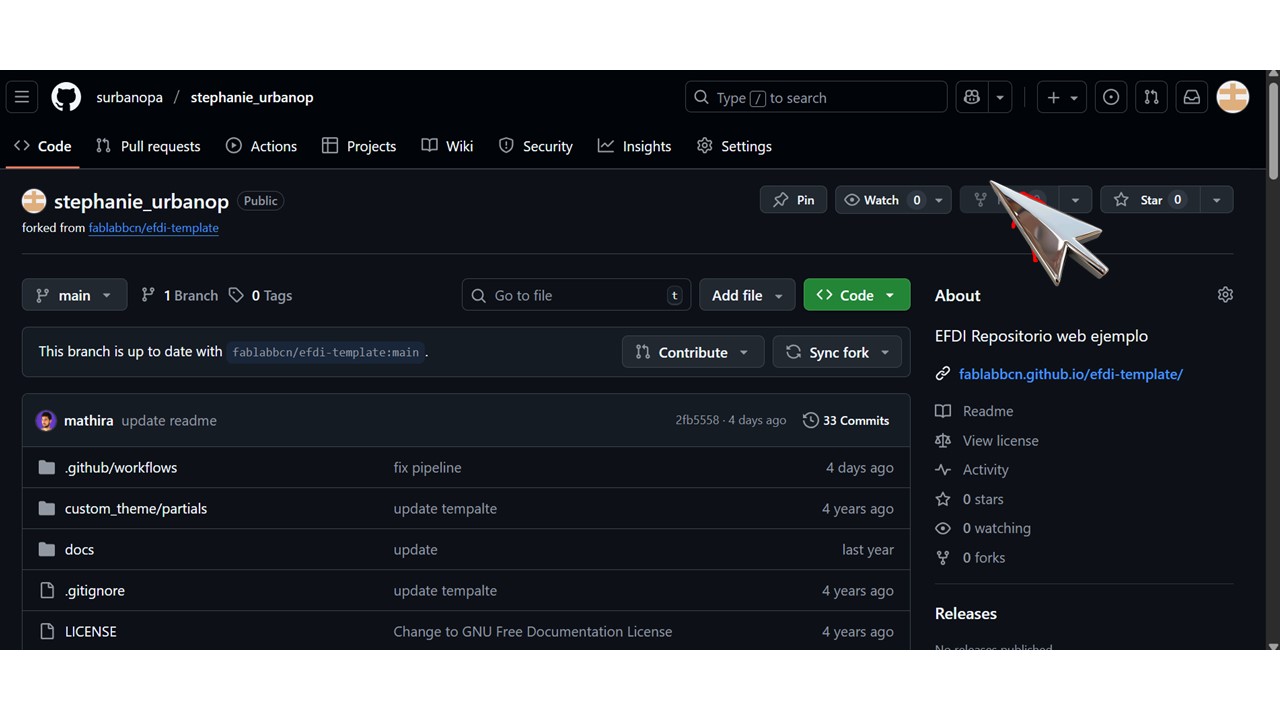Open the green Code dropdown
Image resolution: width=1280 pixels, height=720 pixels.
(x=856, y=295)
